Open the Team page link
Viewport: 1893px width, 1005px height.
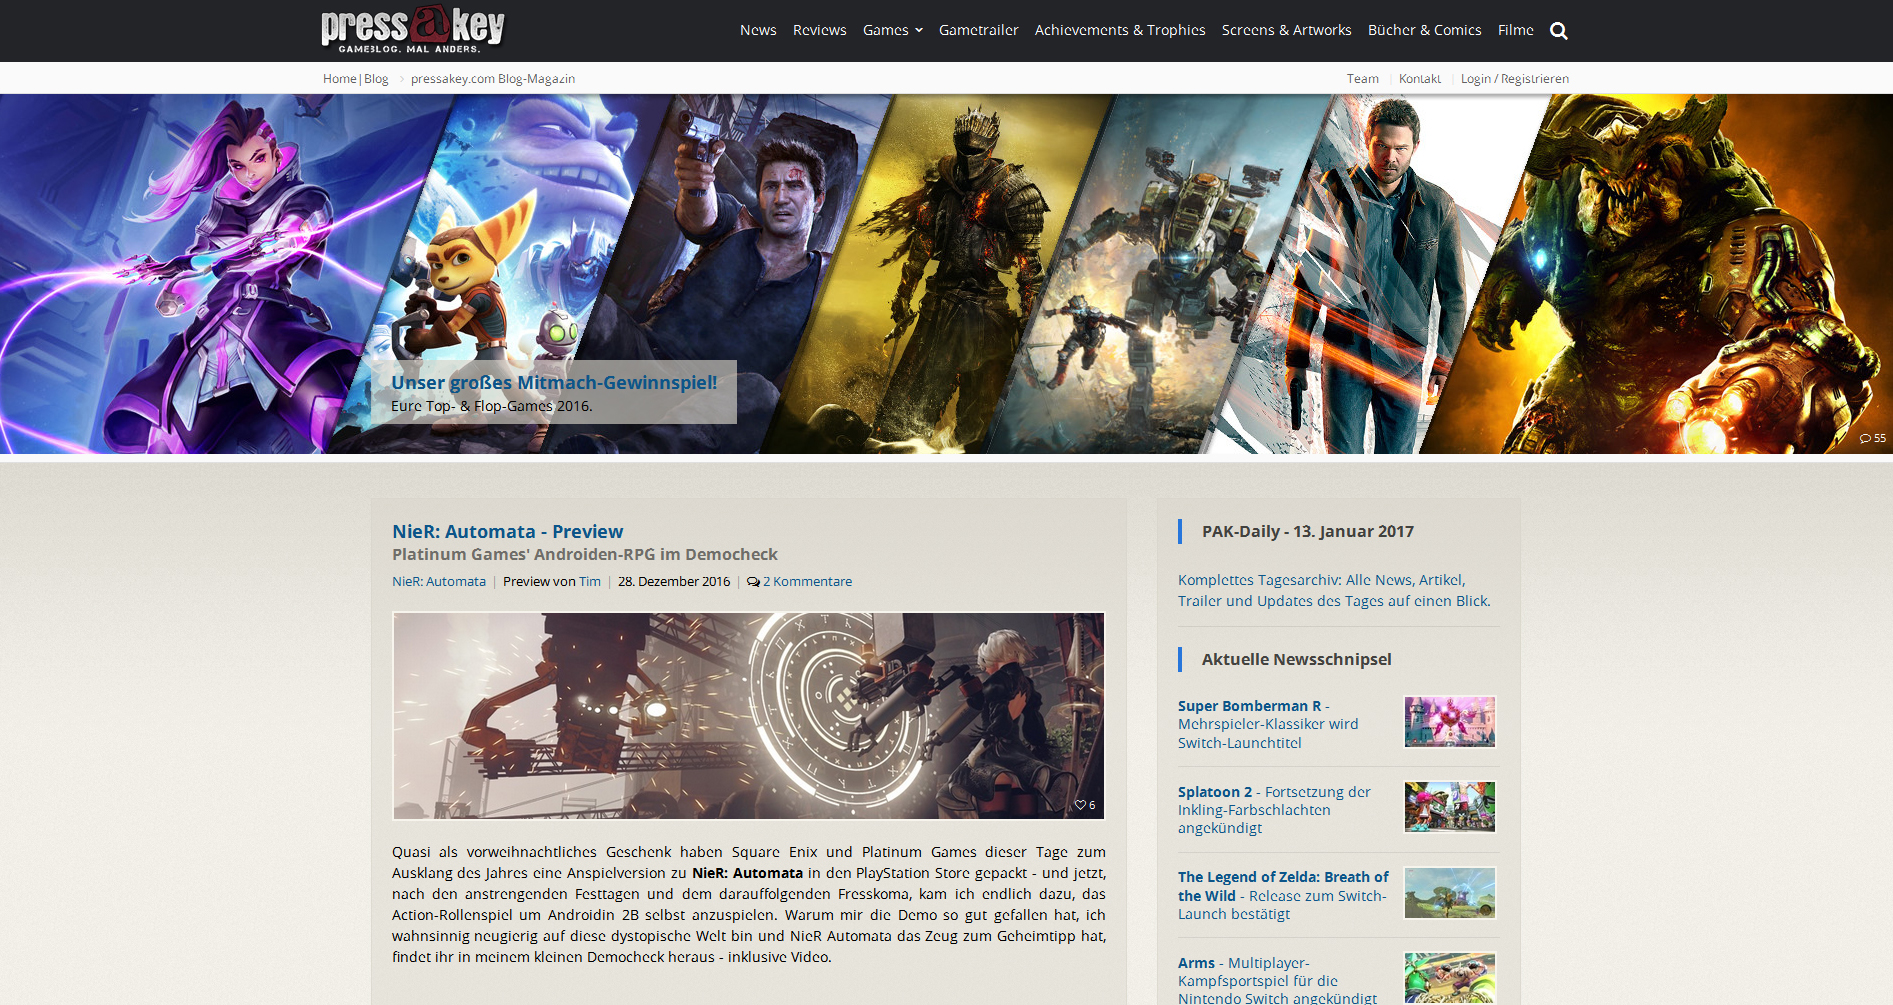[x=1362, y=79]
